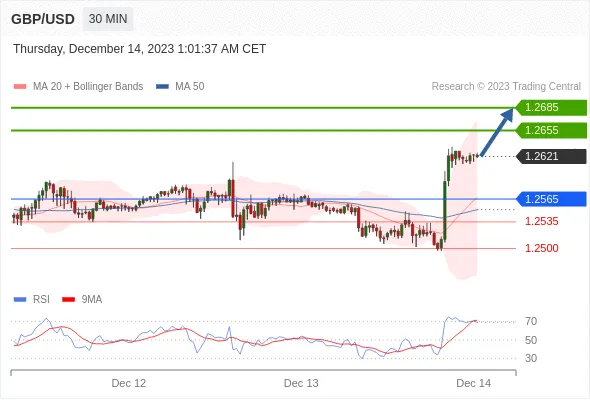590x400 pixels.
Task: Click the MA 20 + Bollinger Bands legend text
Action: coord(88,87)
